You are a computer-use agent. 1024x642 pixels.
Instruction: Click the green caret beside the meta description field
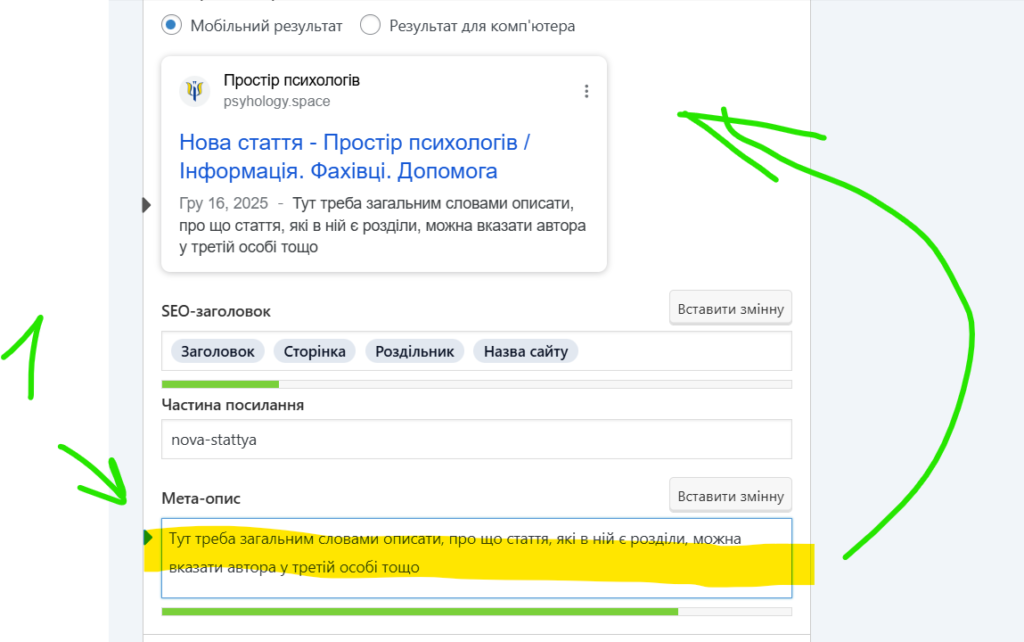pyautogui.click(x=149, y=538)
